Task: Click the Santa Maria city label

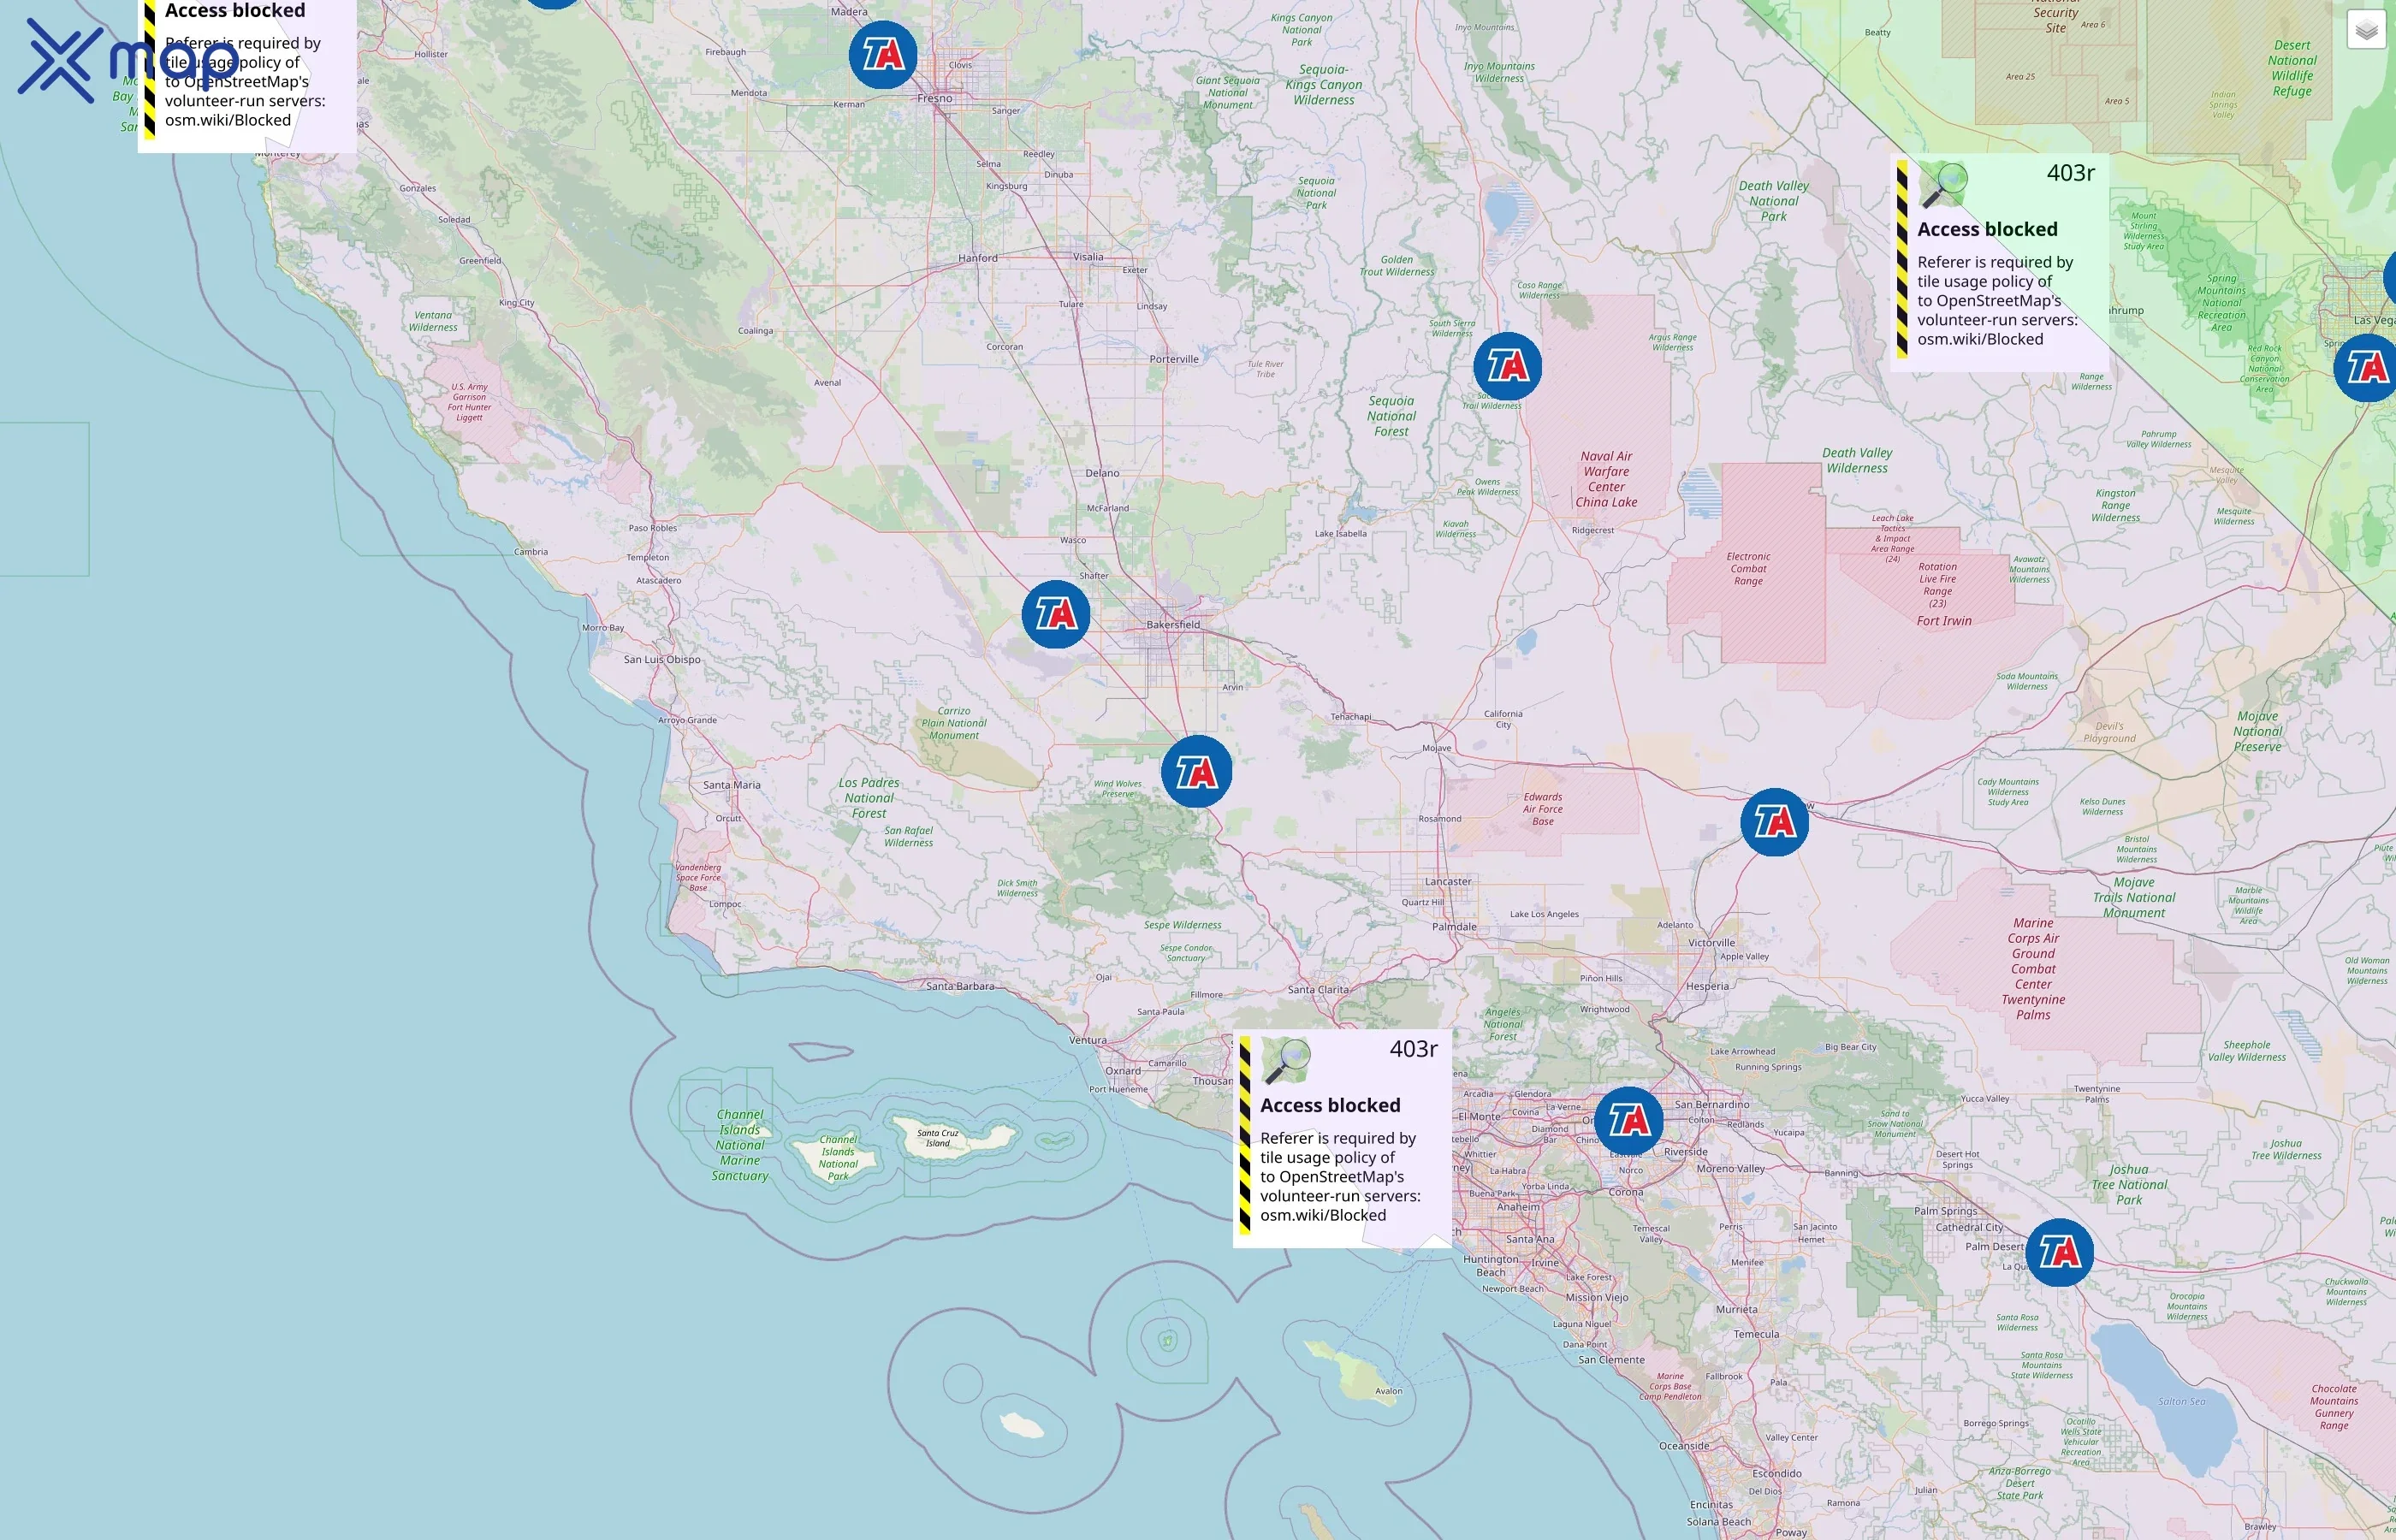Action: click(731, 784)
